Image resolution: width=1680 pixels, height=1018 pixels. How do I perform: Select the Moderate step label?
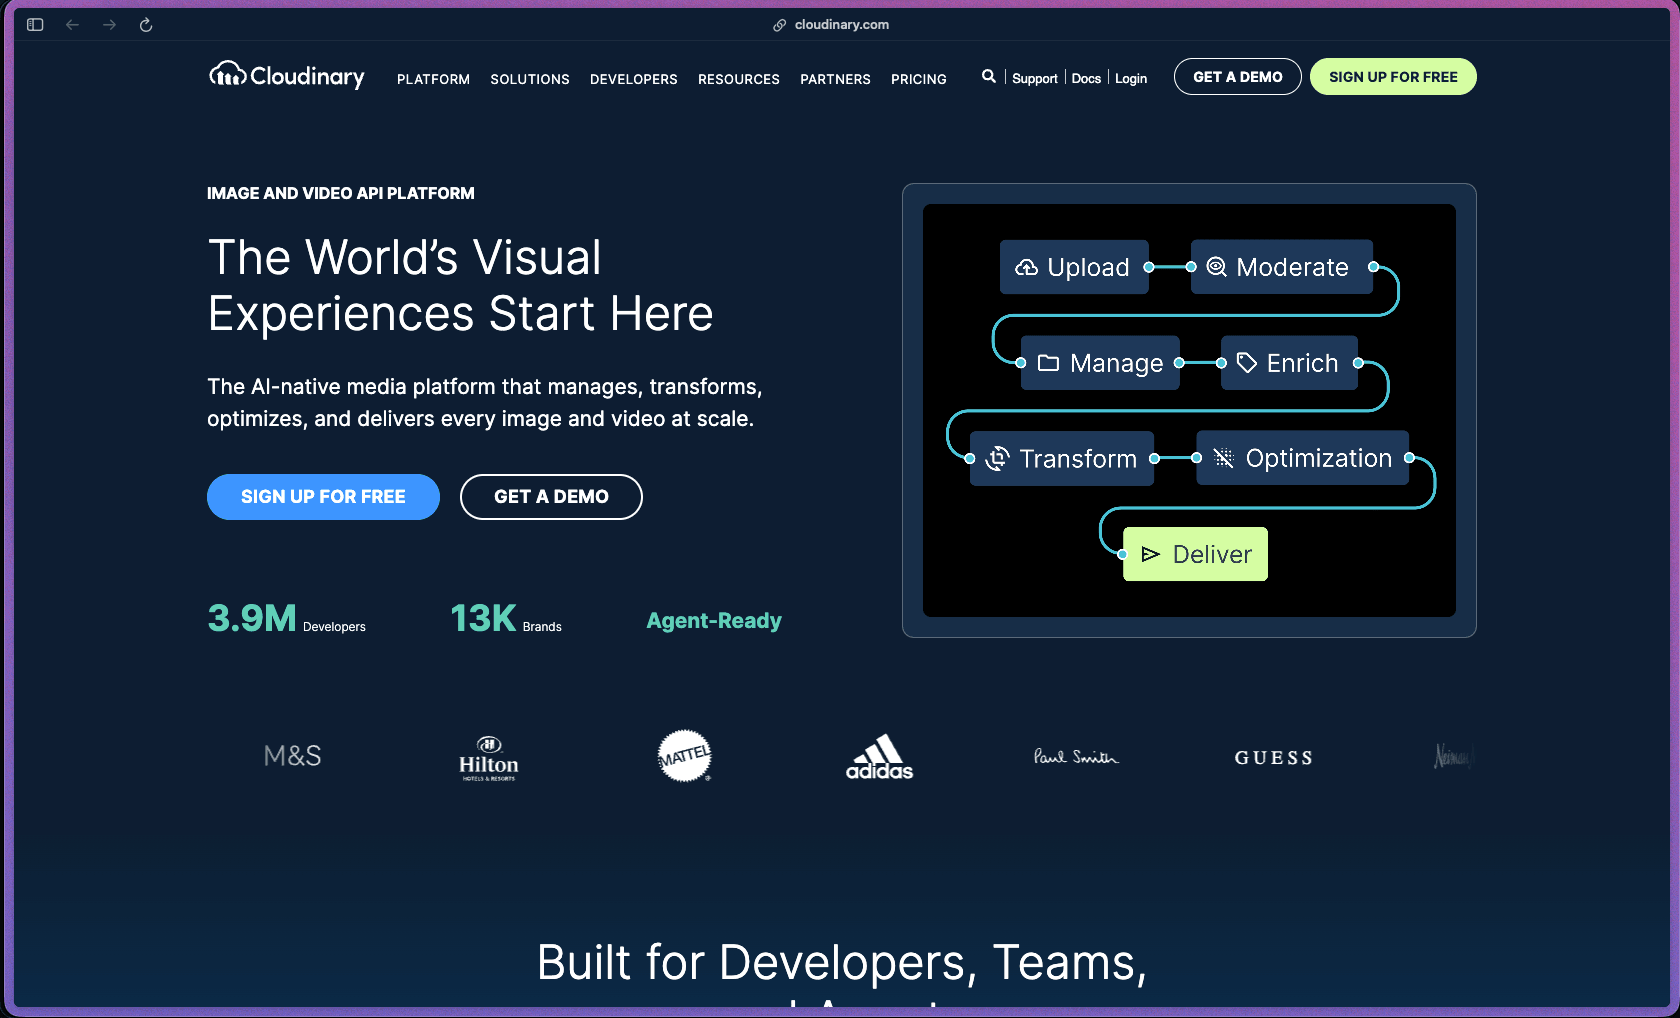point(1292,267)
